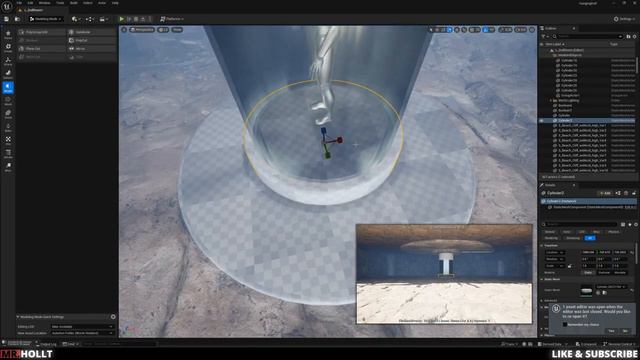Start the Mirror tool
The height and width of the screenshot is (360, 640).
91,49
